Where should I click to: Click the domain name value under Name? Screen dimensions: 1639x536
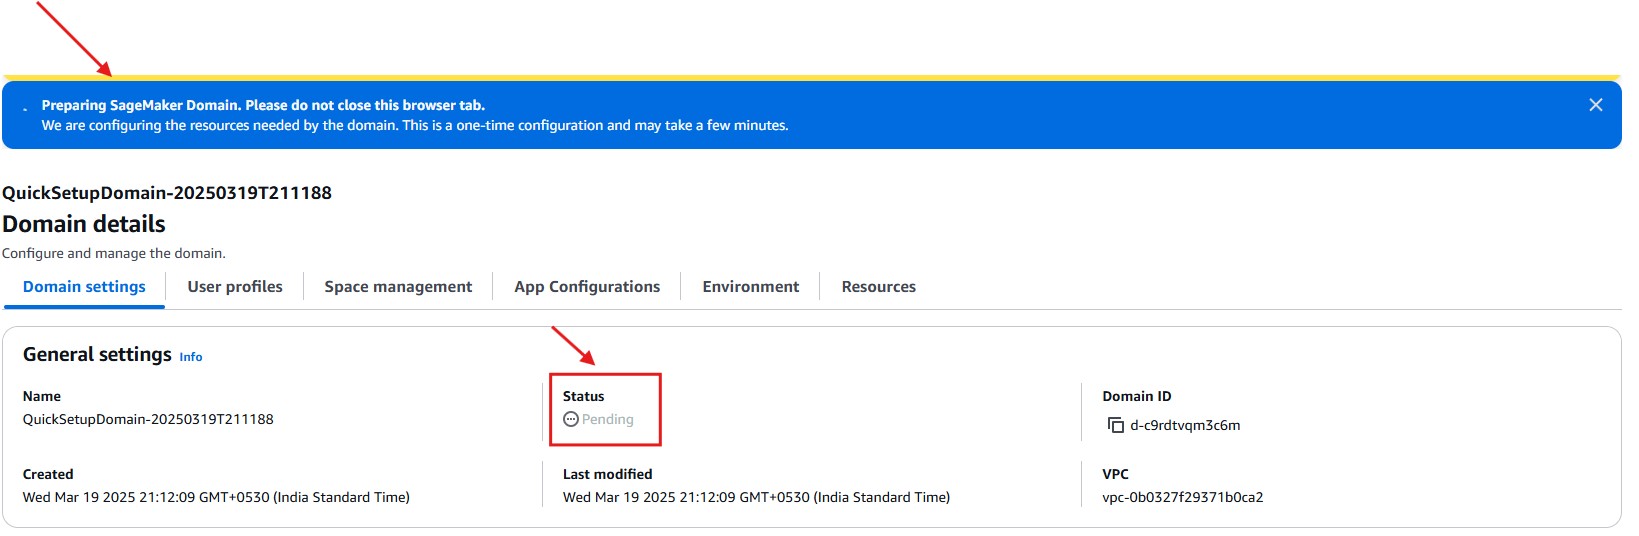tap(148, 419)
